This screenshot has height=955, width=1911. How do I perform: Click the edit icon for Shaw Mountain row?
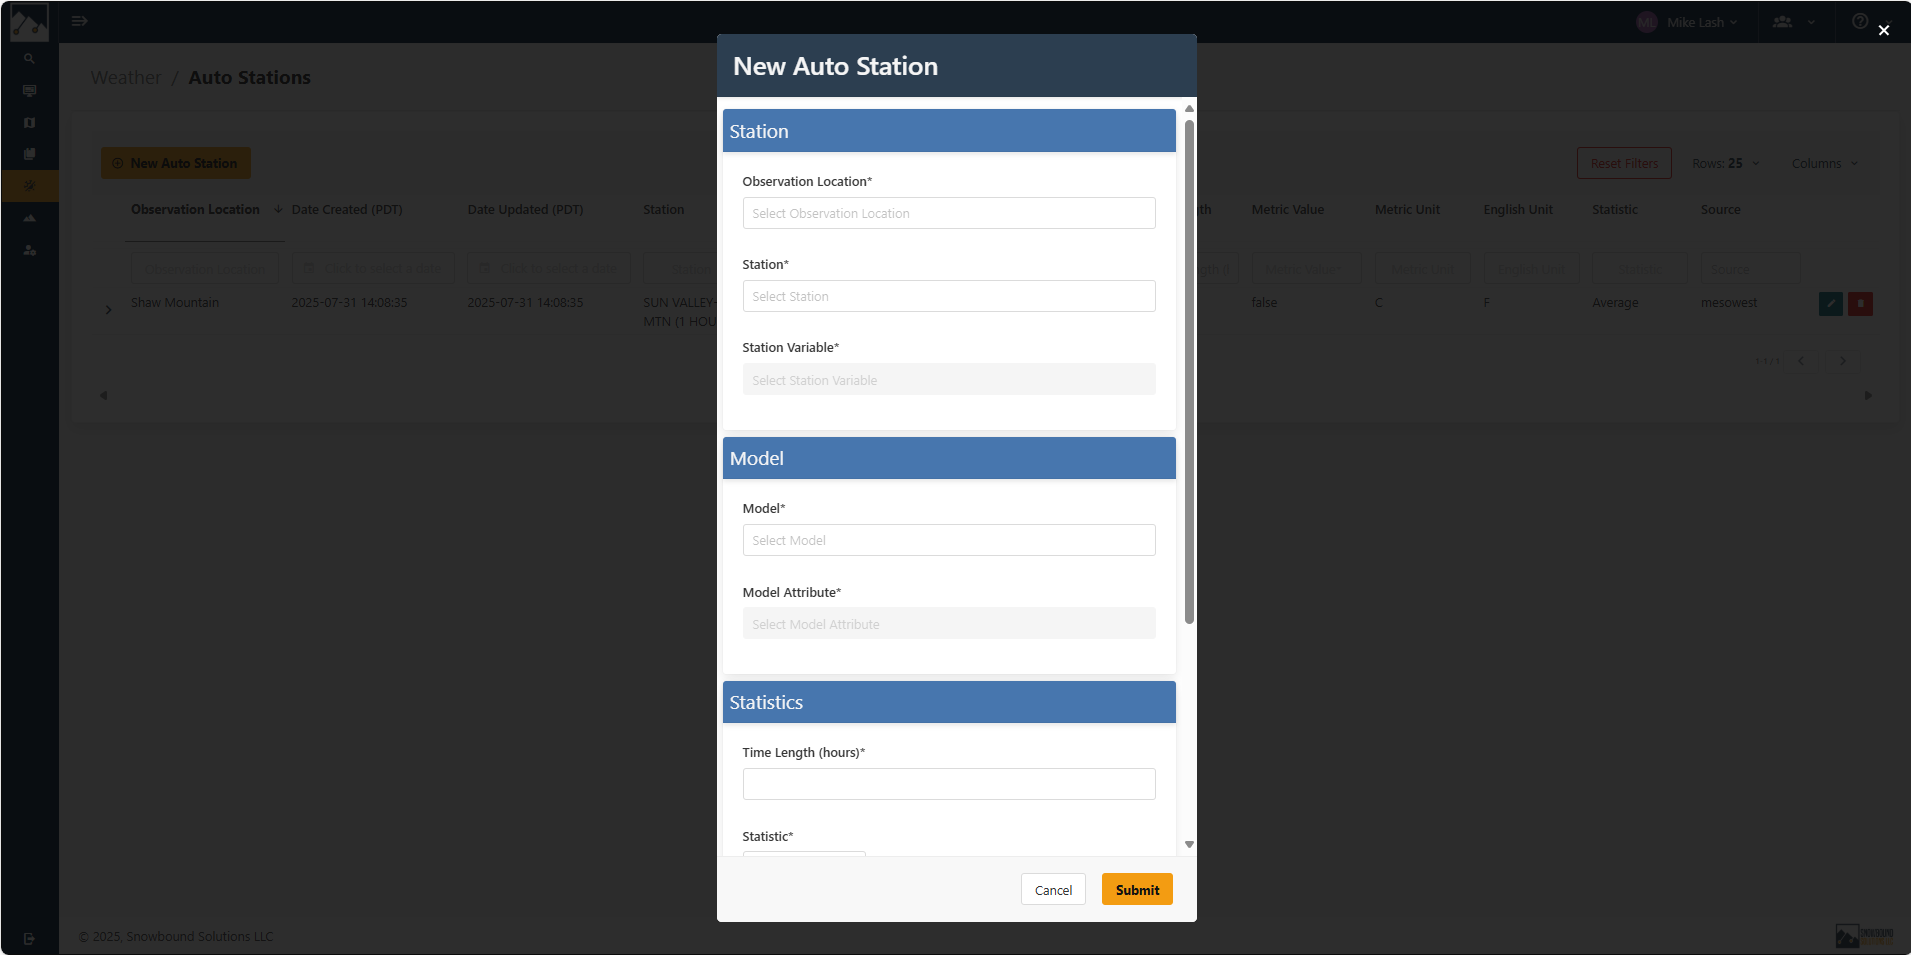pyautogui.click(x=1830, y=304)
